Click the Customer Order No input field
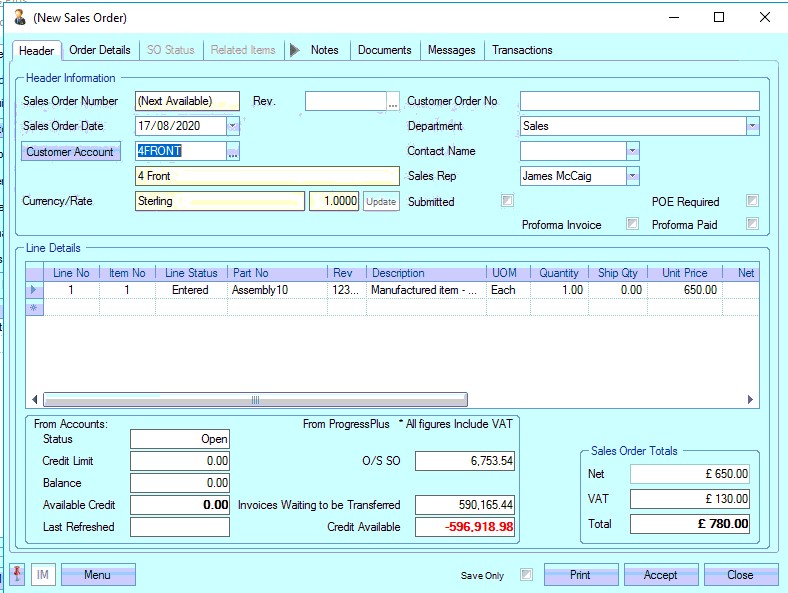Screen dimensions: 788x593 (639, 101)
